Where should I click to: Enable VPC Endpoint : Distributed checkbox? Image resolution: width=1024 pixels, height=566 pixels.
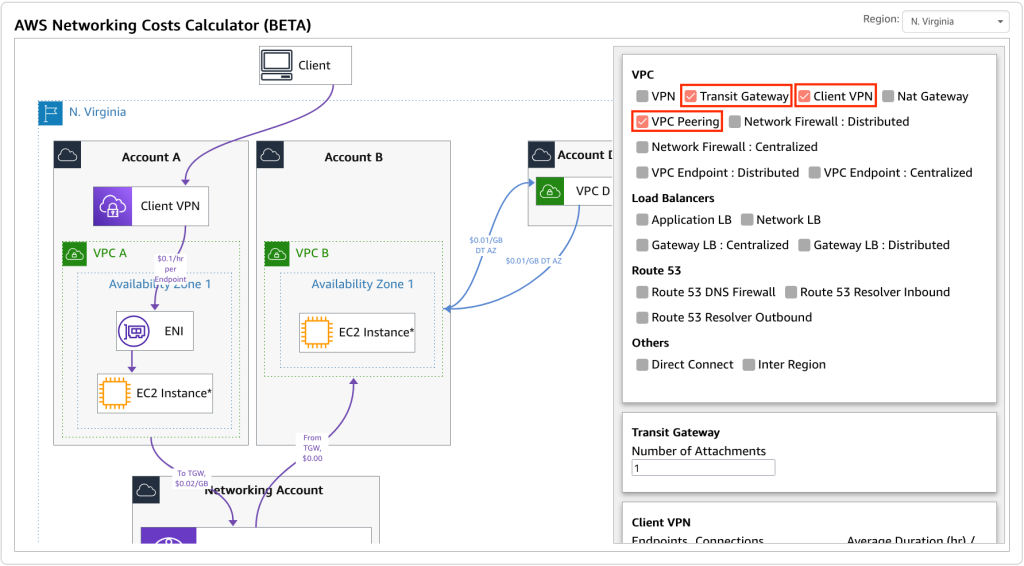[642, 172]
